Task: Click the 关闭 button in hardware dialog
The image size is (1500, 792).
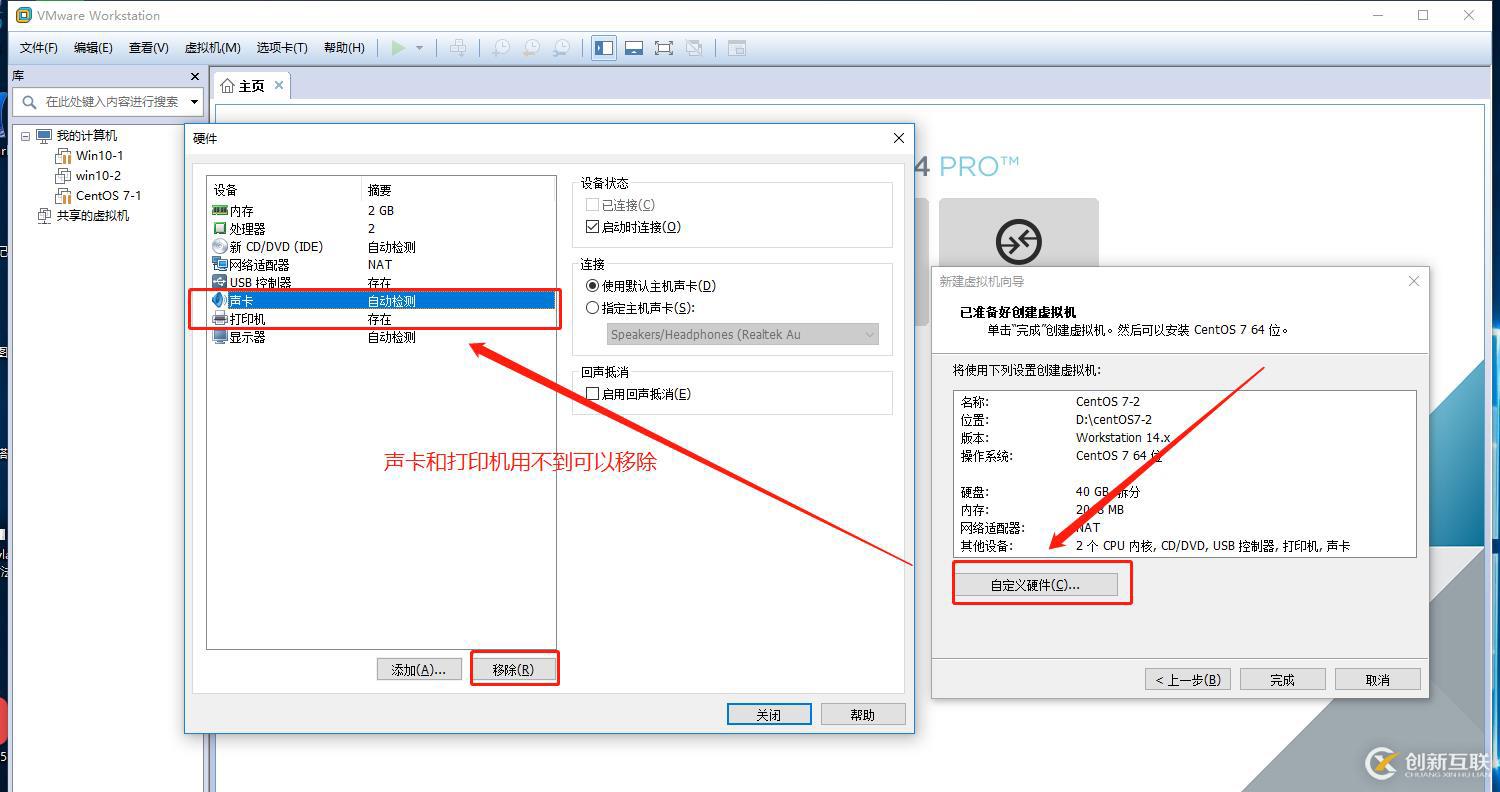Action: coord(769,714)
